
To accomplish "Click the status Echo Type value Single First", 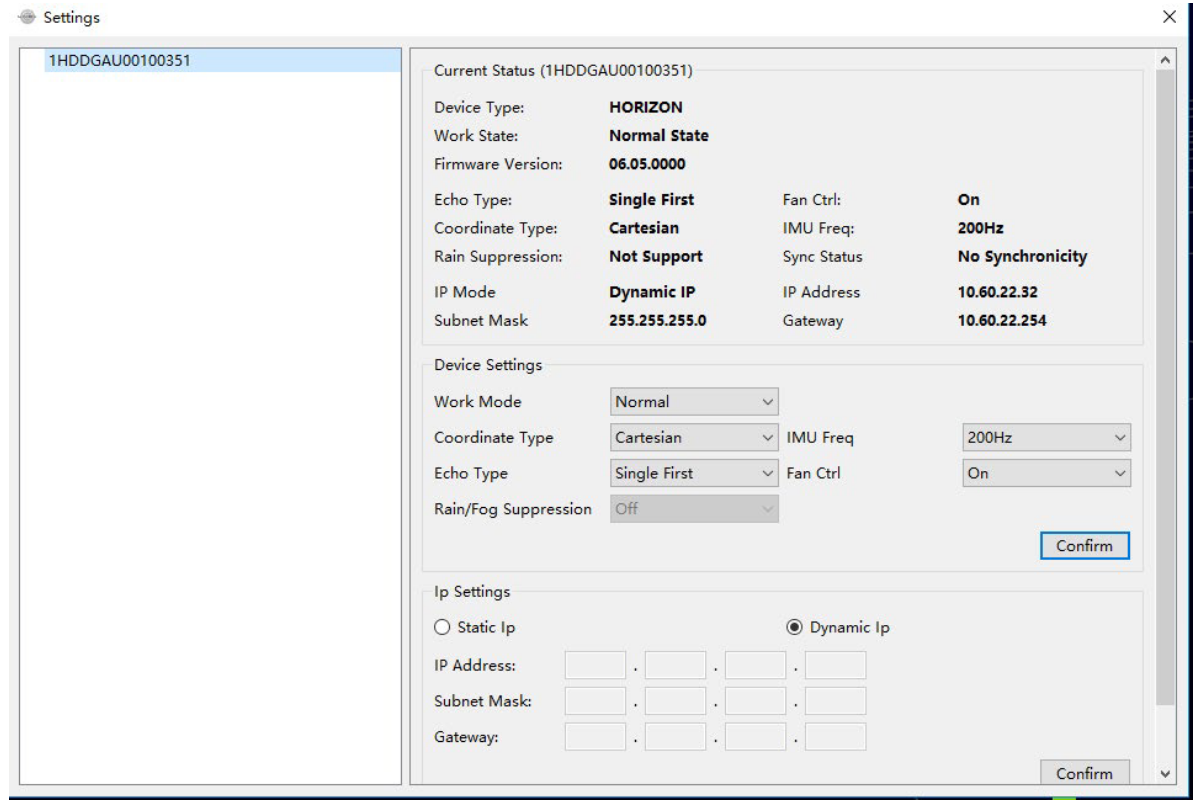I will pos(651,200).
